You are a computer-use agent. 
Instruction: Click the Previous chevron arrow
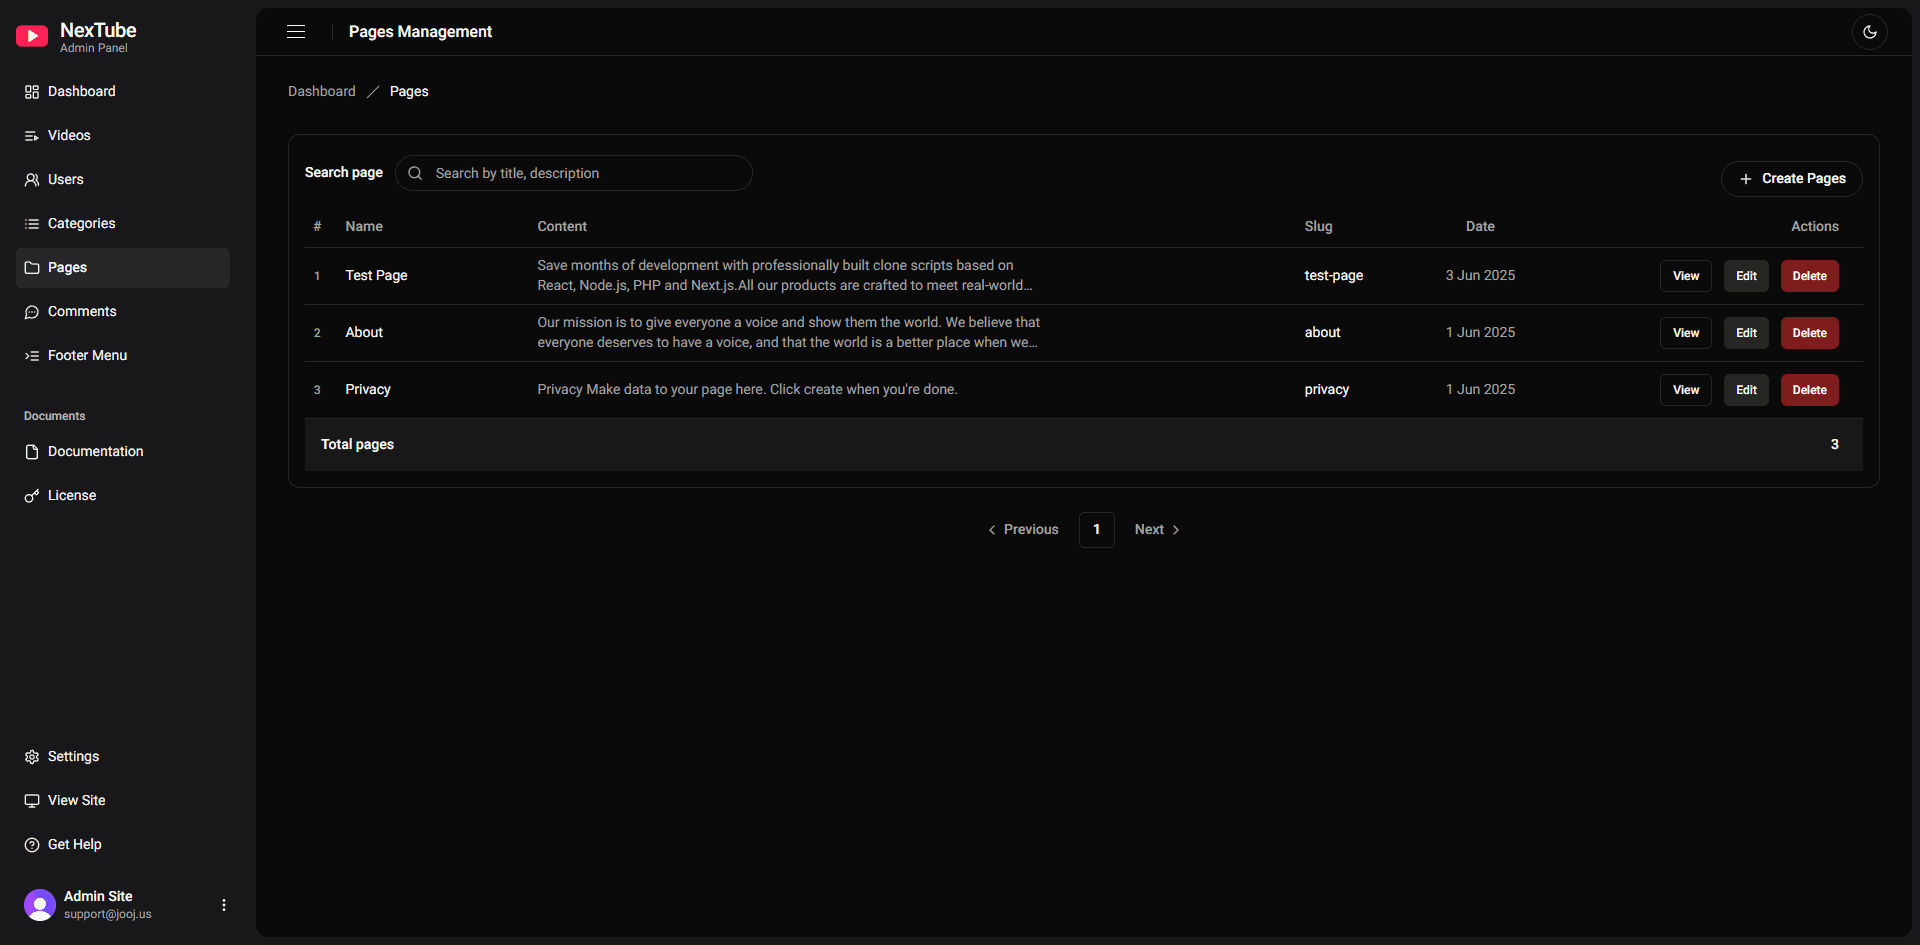(992, 530)
